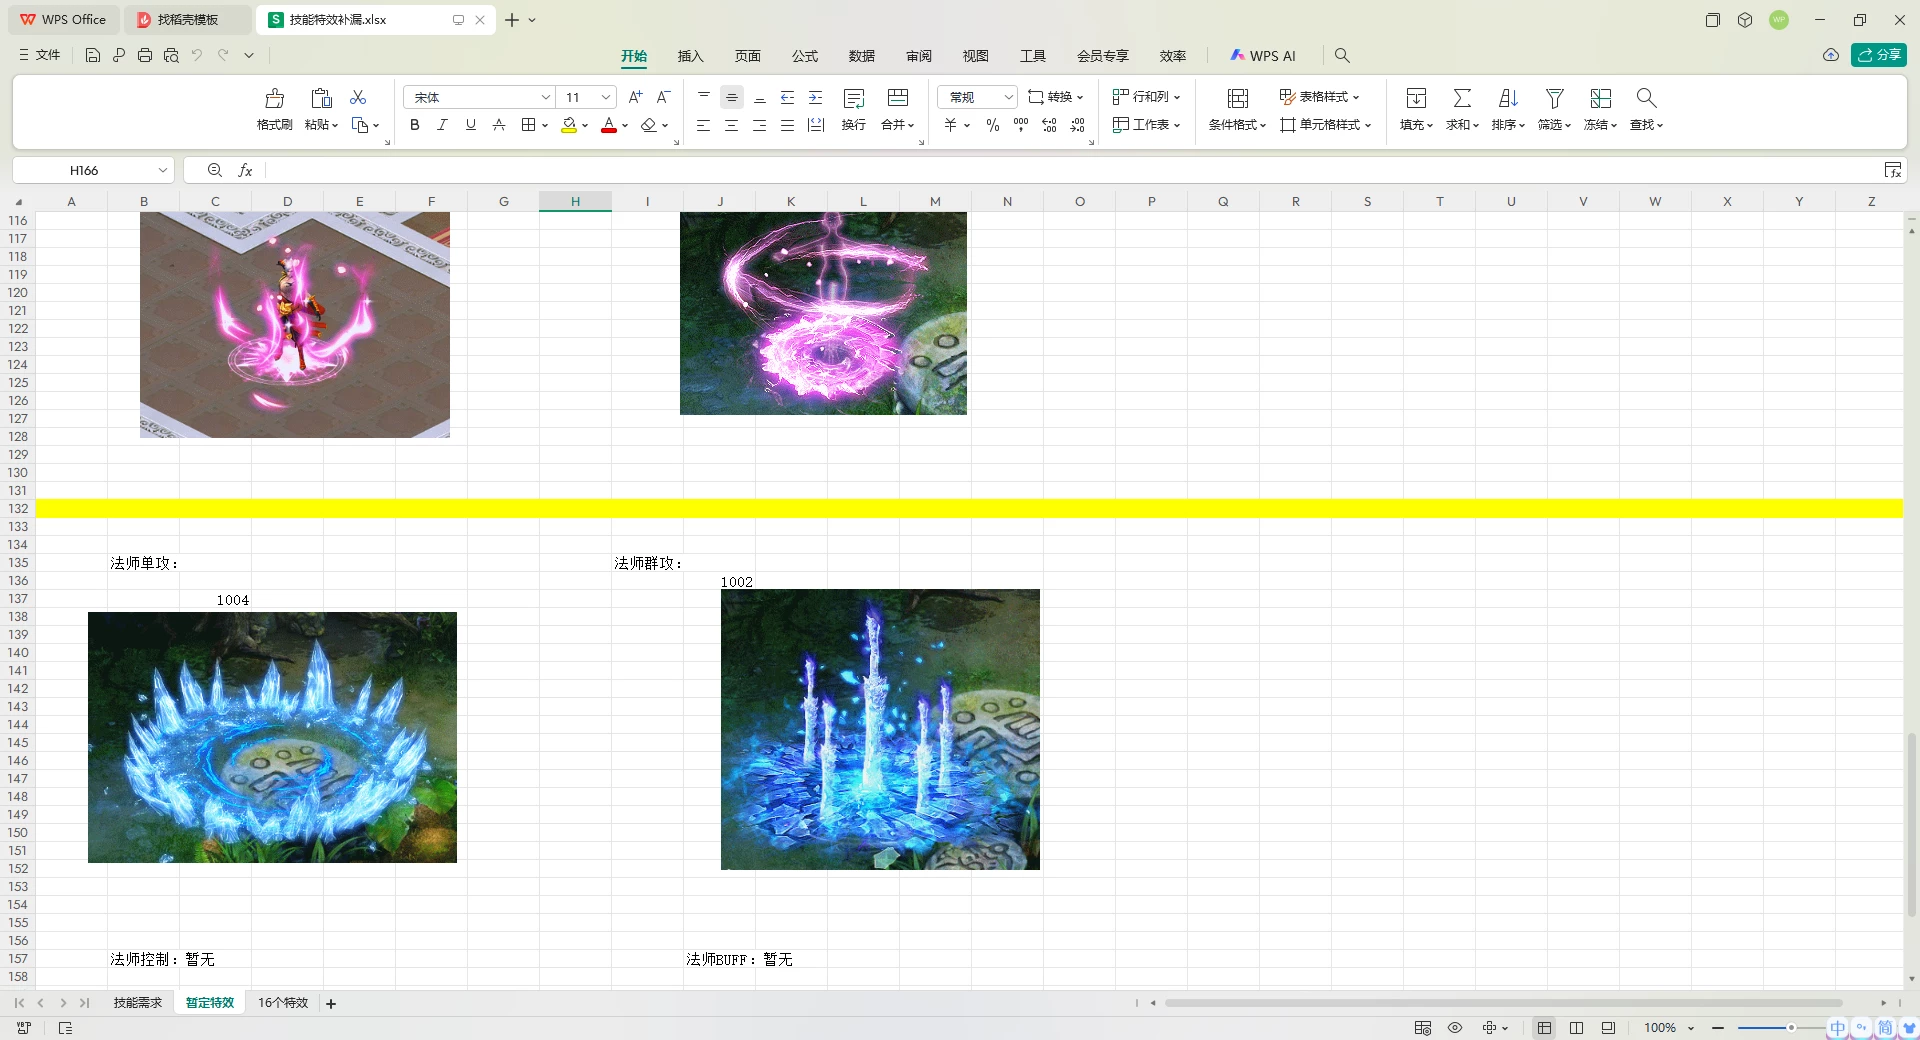1920x1040 pixels.
Task: Click the Conditional Formatting icon
Action: pos(1238,98)
